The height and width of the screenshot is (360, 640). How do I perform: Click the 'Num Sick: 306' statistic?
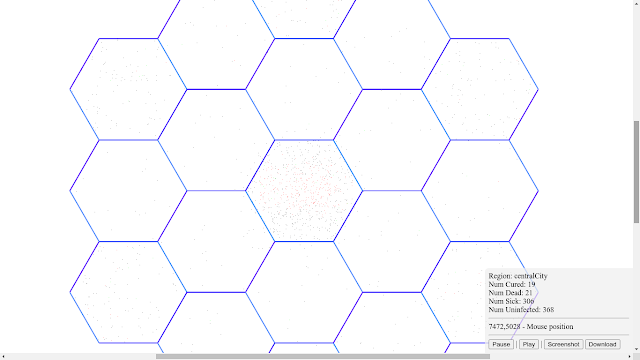[x=511, y=301]
